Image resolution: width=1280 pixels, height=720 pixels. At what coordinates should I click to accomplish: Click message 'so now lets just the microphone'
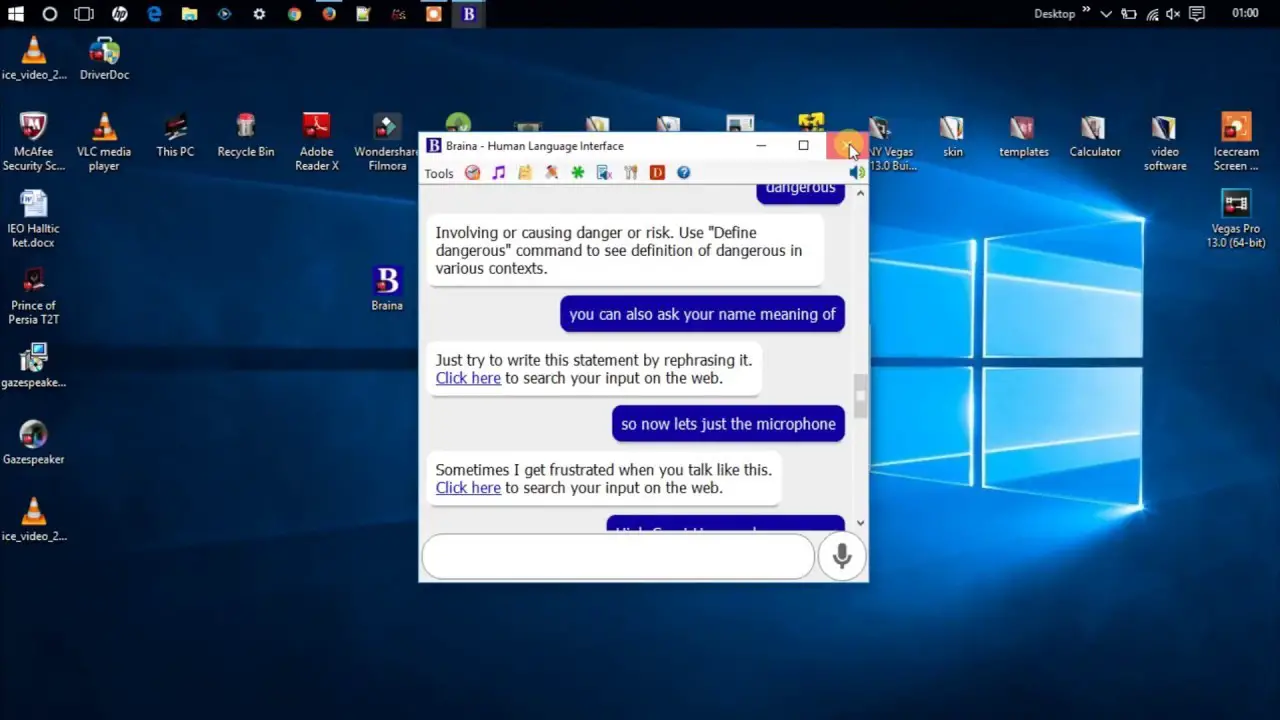pos(728,424)
